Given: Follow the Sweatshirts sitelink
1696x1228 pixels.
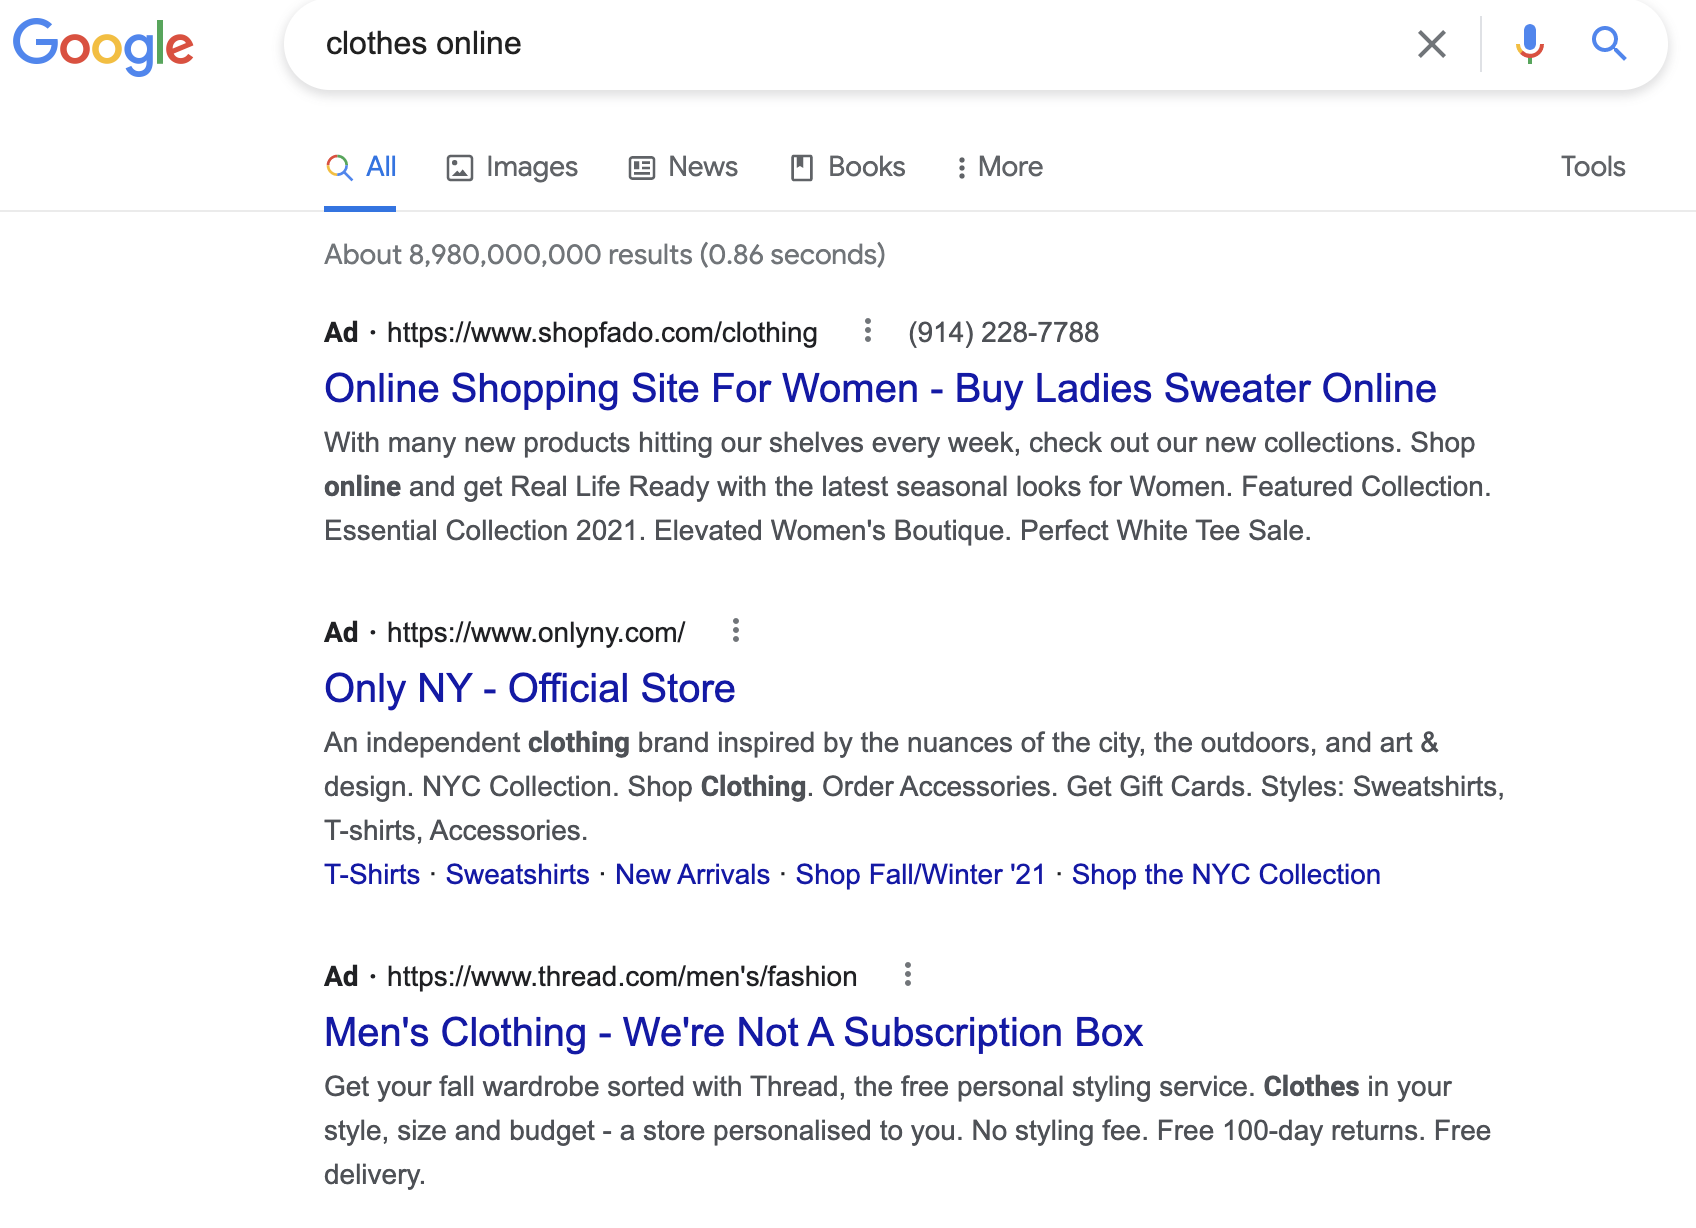Looking at the screenshot, I should point(517,874).
